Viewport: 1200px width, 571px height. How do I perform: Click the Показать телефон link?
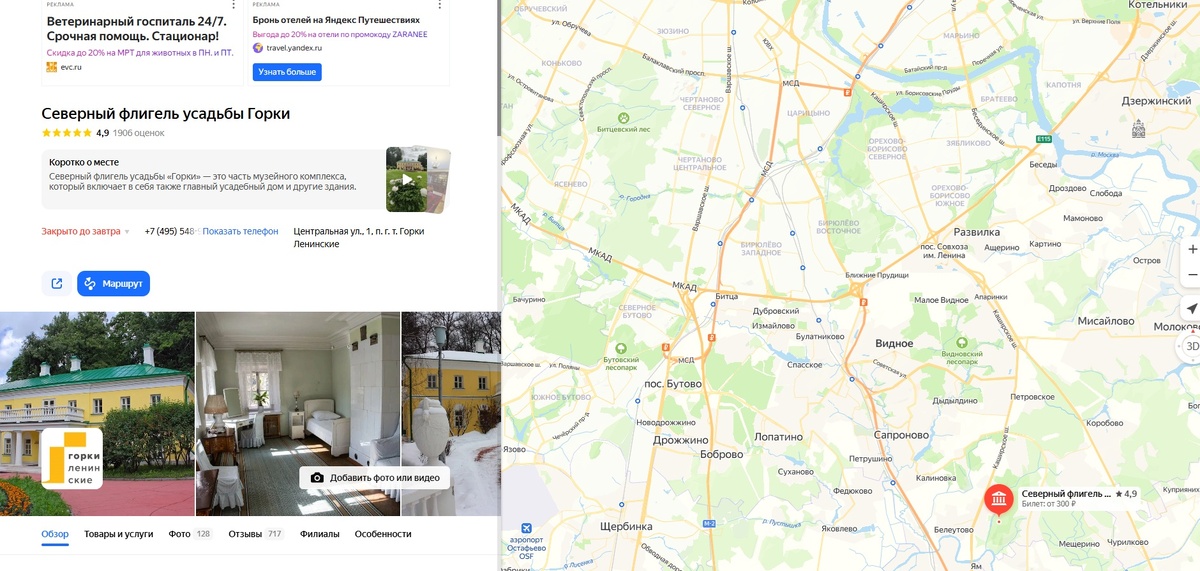click(x=240, y=231)
